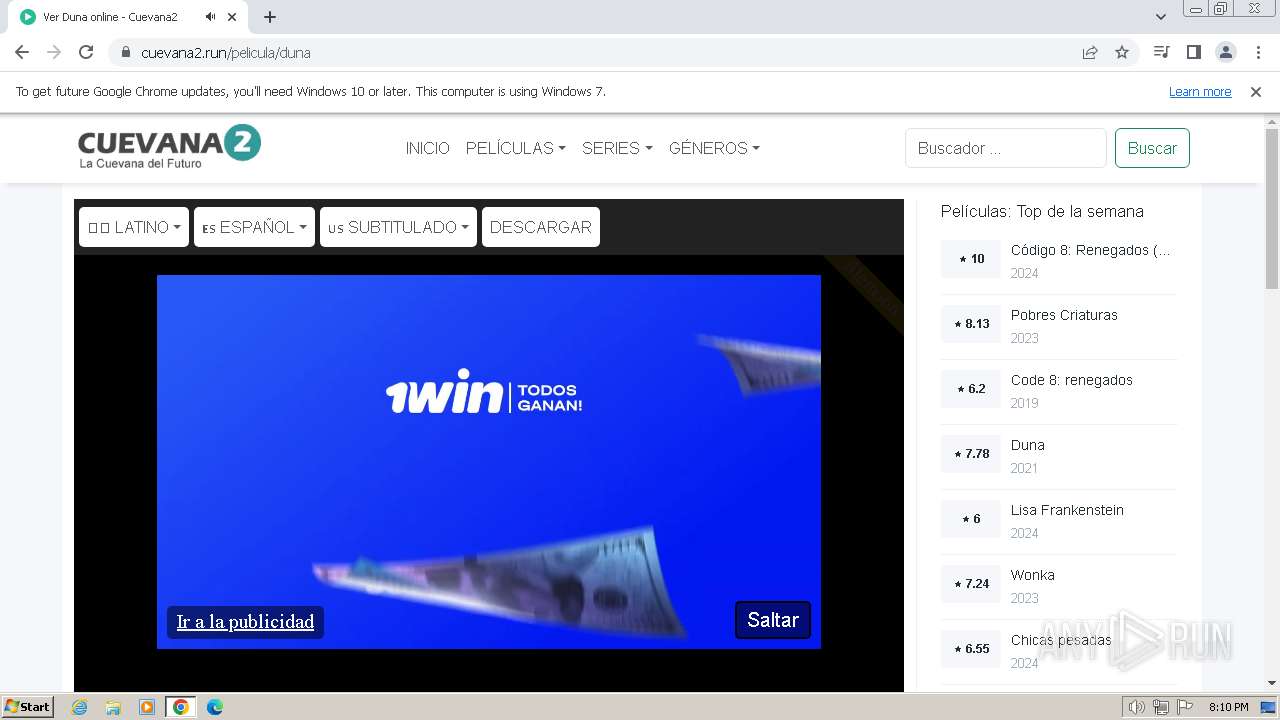Click the forward navigation arrow
This screenshot has width=1280, height=720.
coord(54,53)
